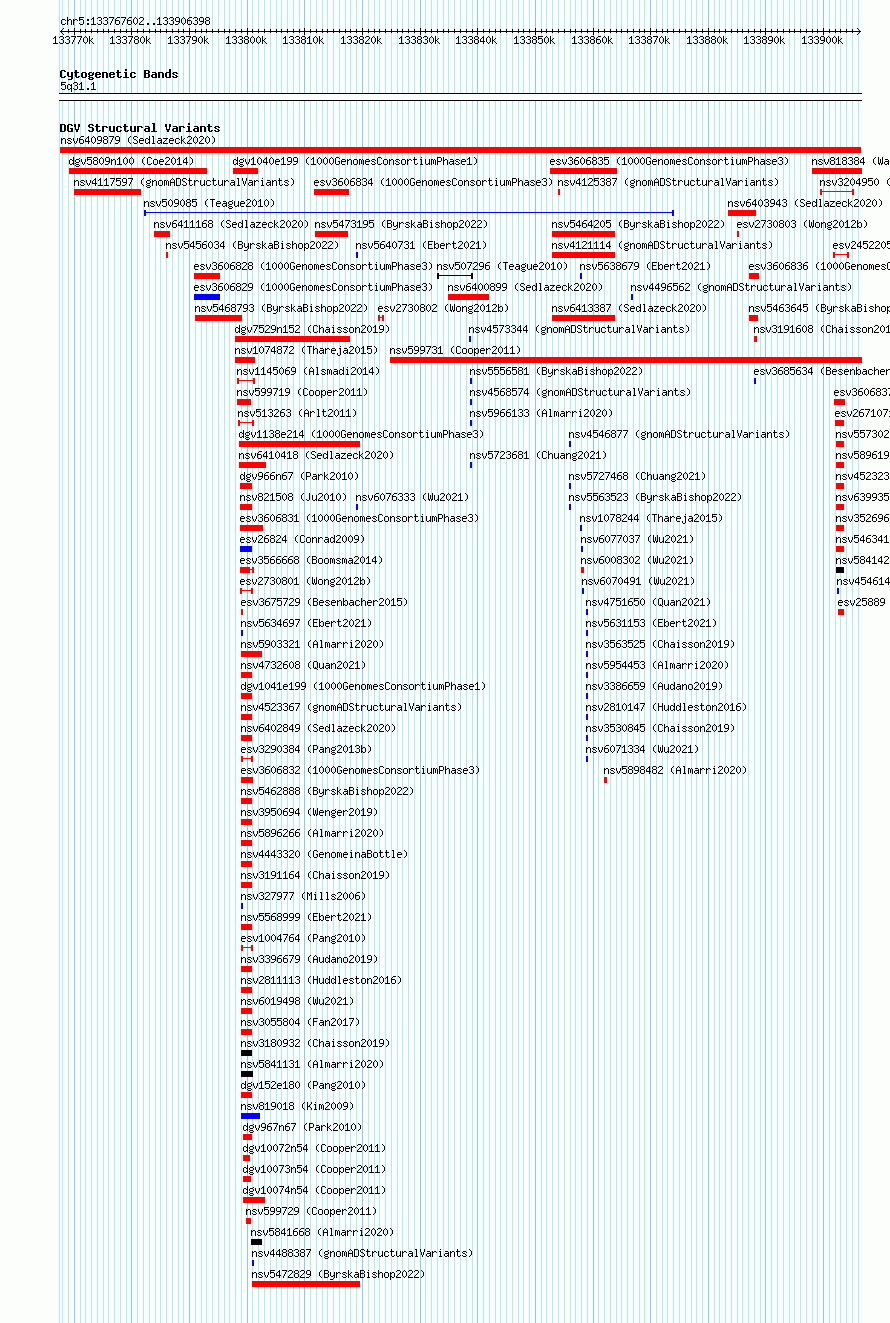Click nsv1145069 (Alsmadi2014) label
The height and width of the screenshot is (1323, 890).
[x=309, y=371]
